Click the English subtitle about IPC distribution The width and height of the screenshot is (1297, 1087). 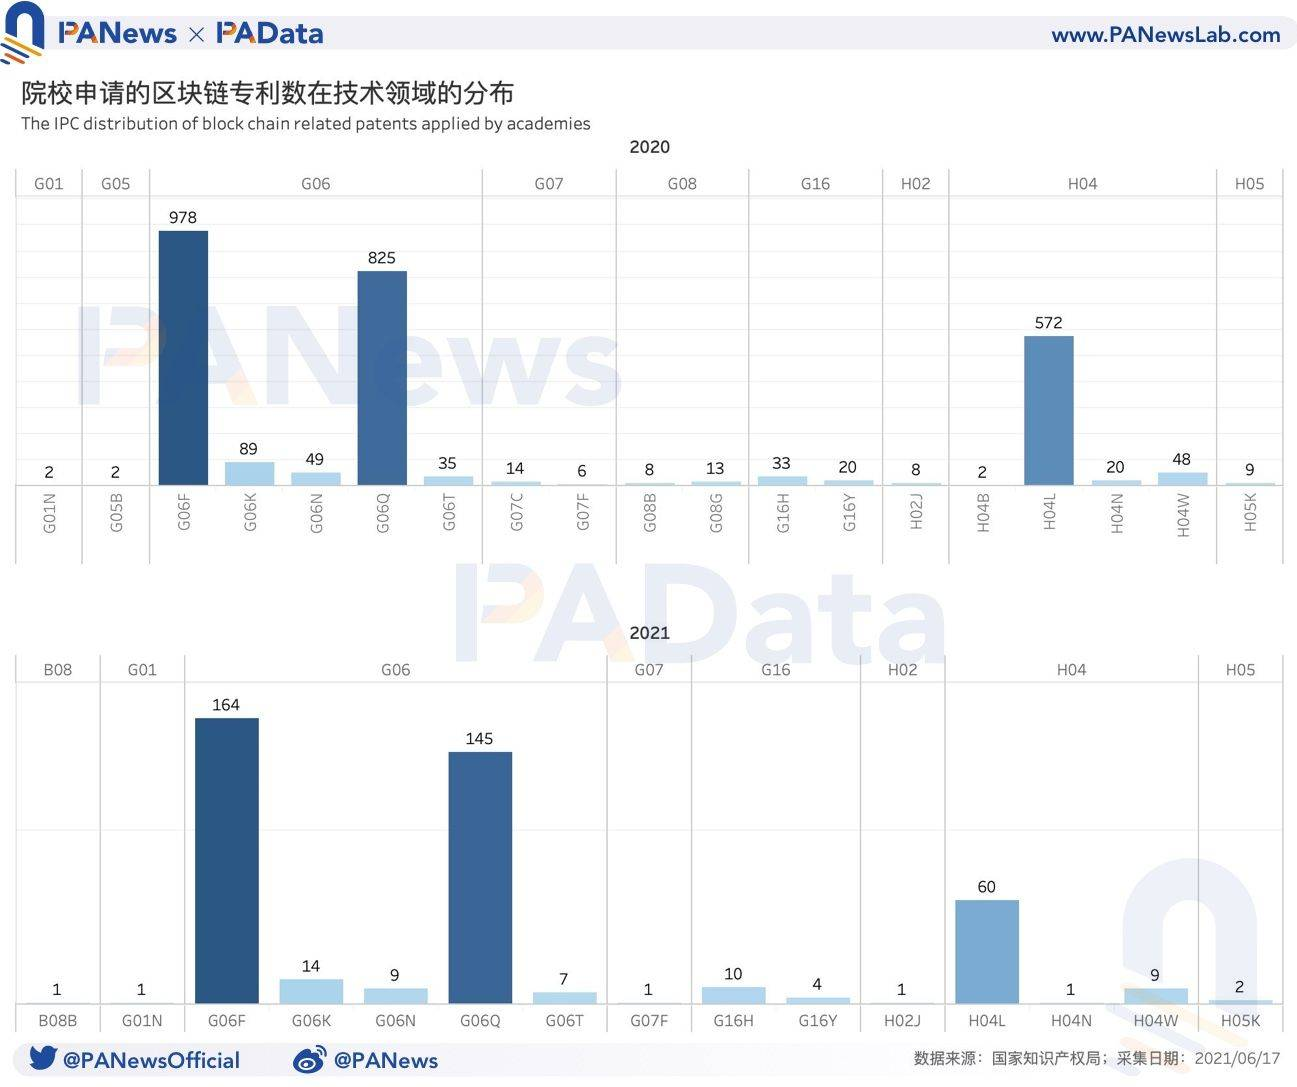point(306,124)
